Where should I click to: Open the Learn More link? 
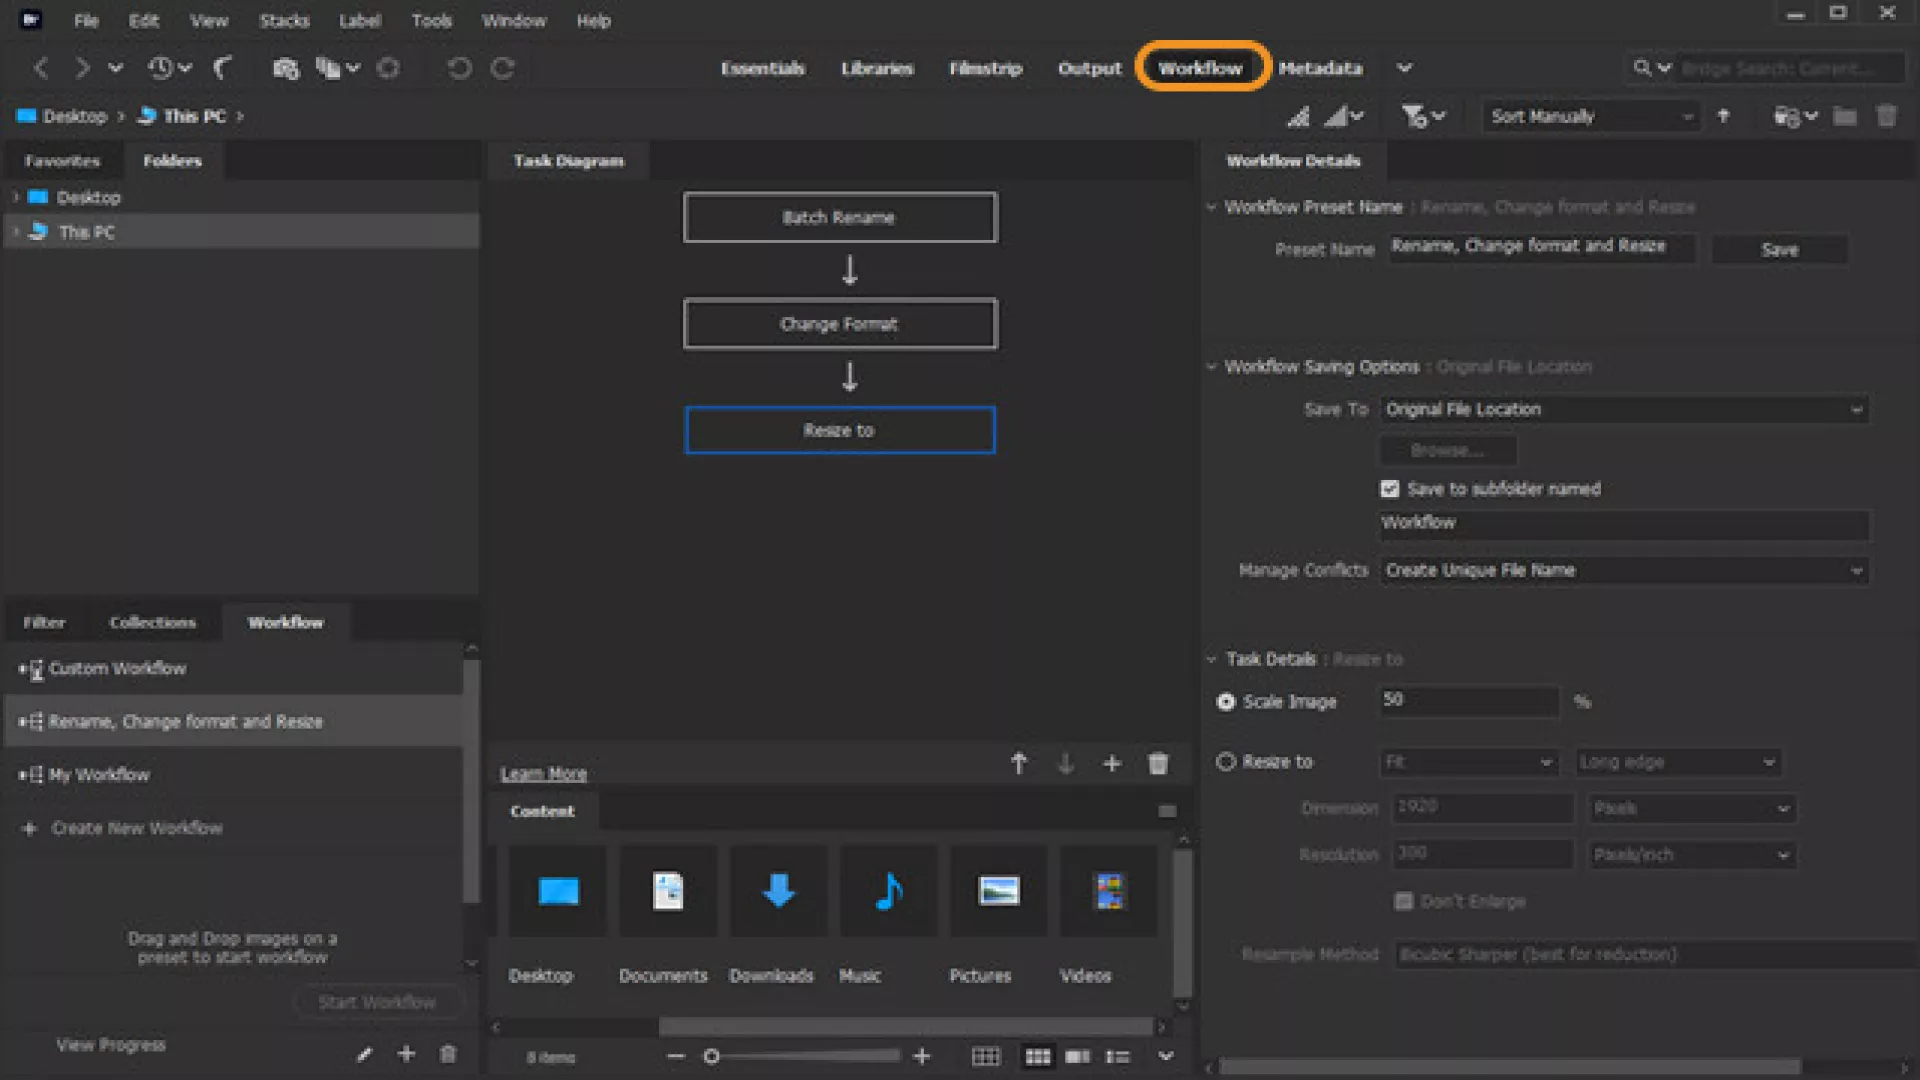point(544,774)
